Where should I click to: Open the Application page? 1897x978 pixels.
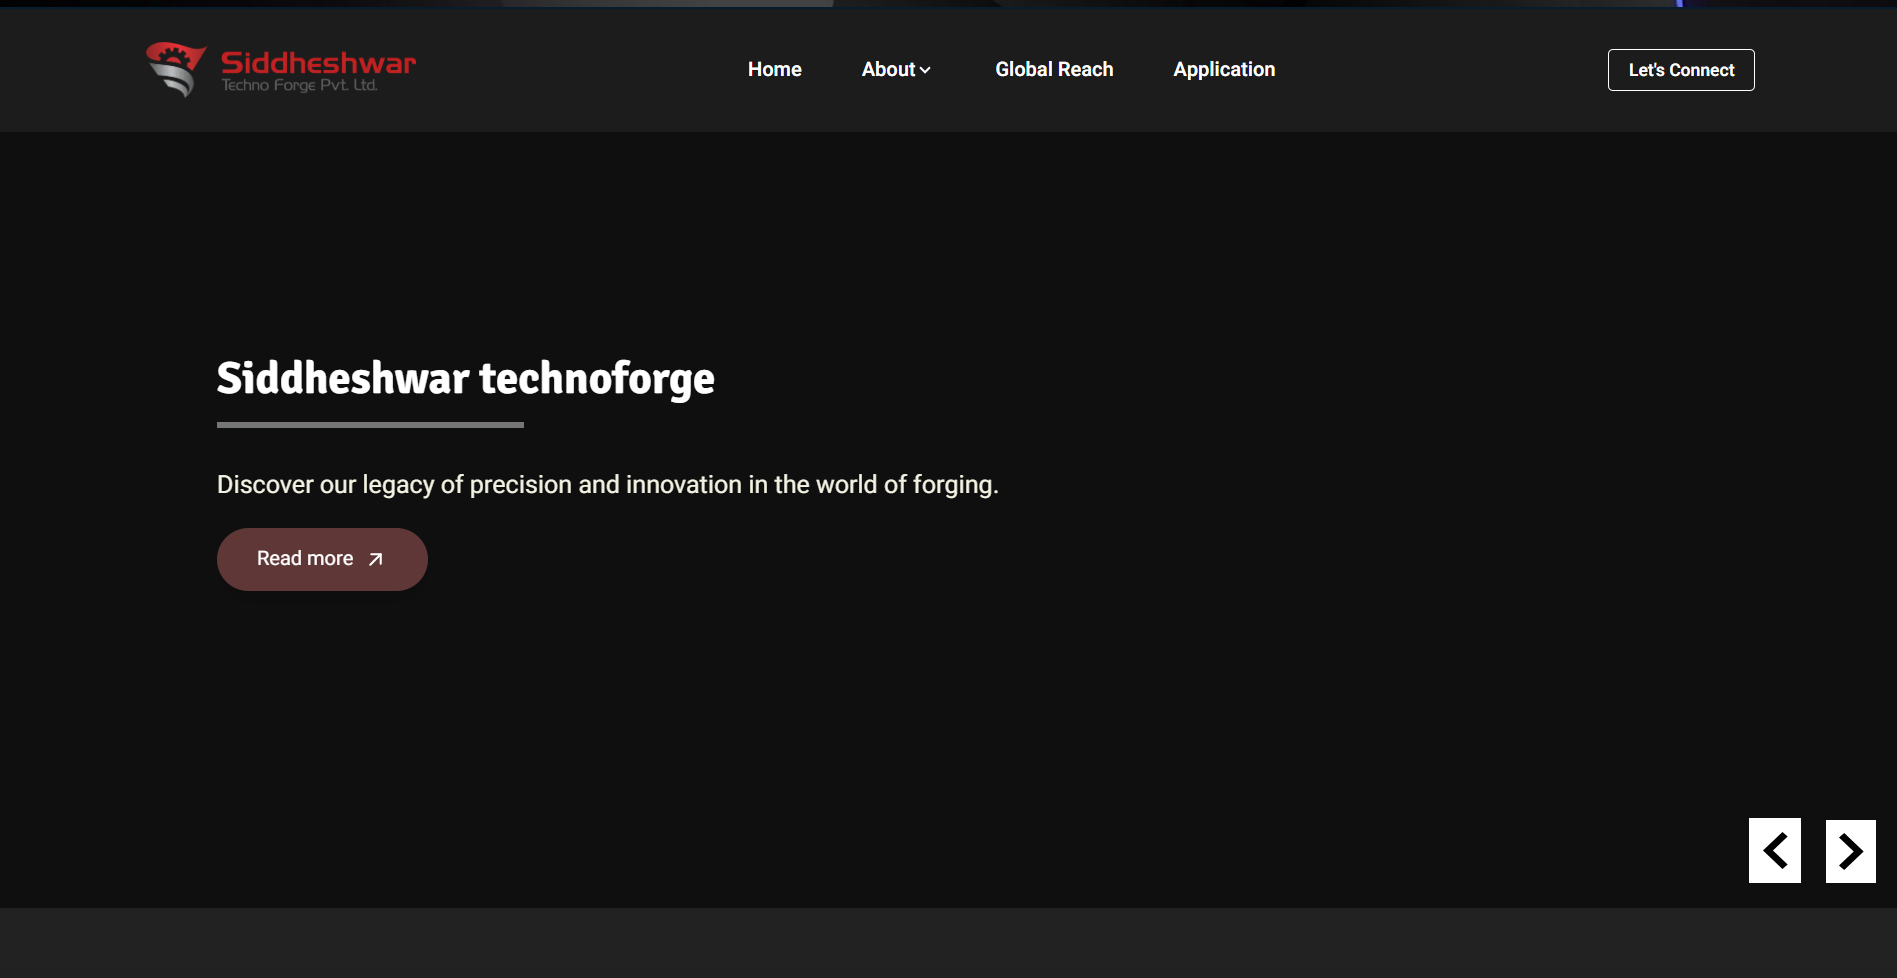[x=1224, y=69]
